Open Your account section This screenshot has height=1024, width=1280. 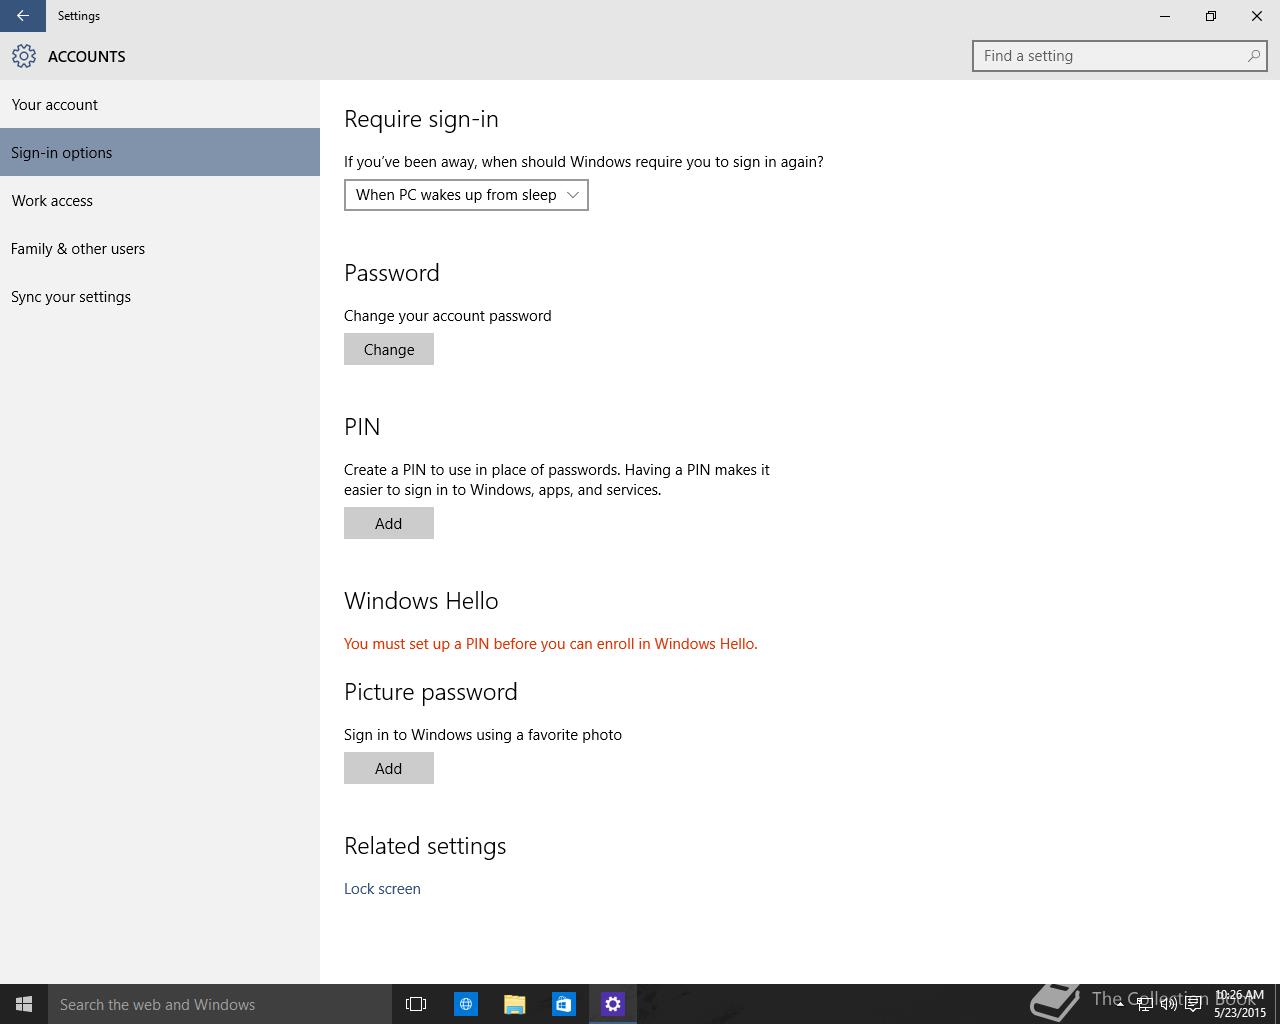pos(160,104)
